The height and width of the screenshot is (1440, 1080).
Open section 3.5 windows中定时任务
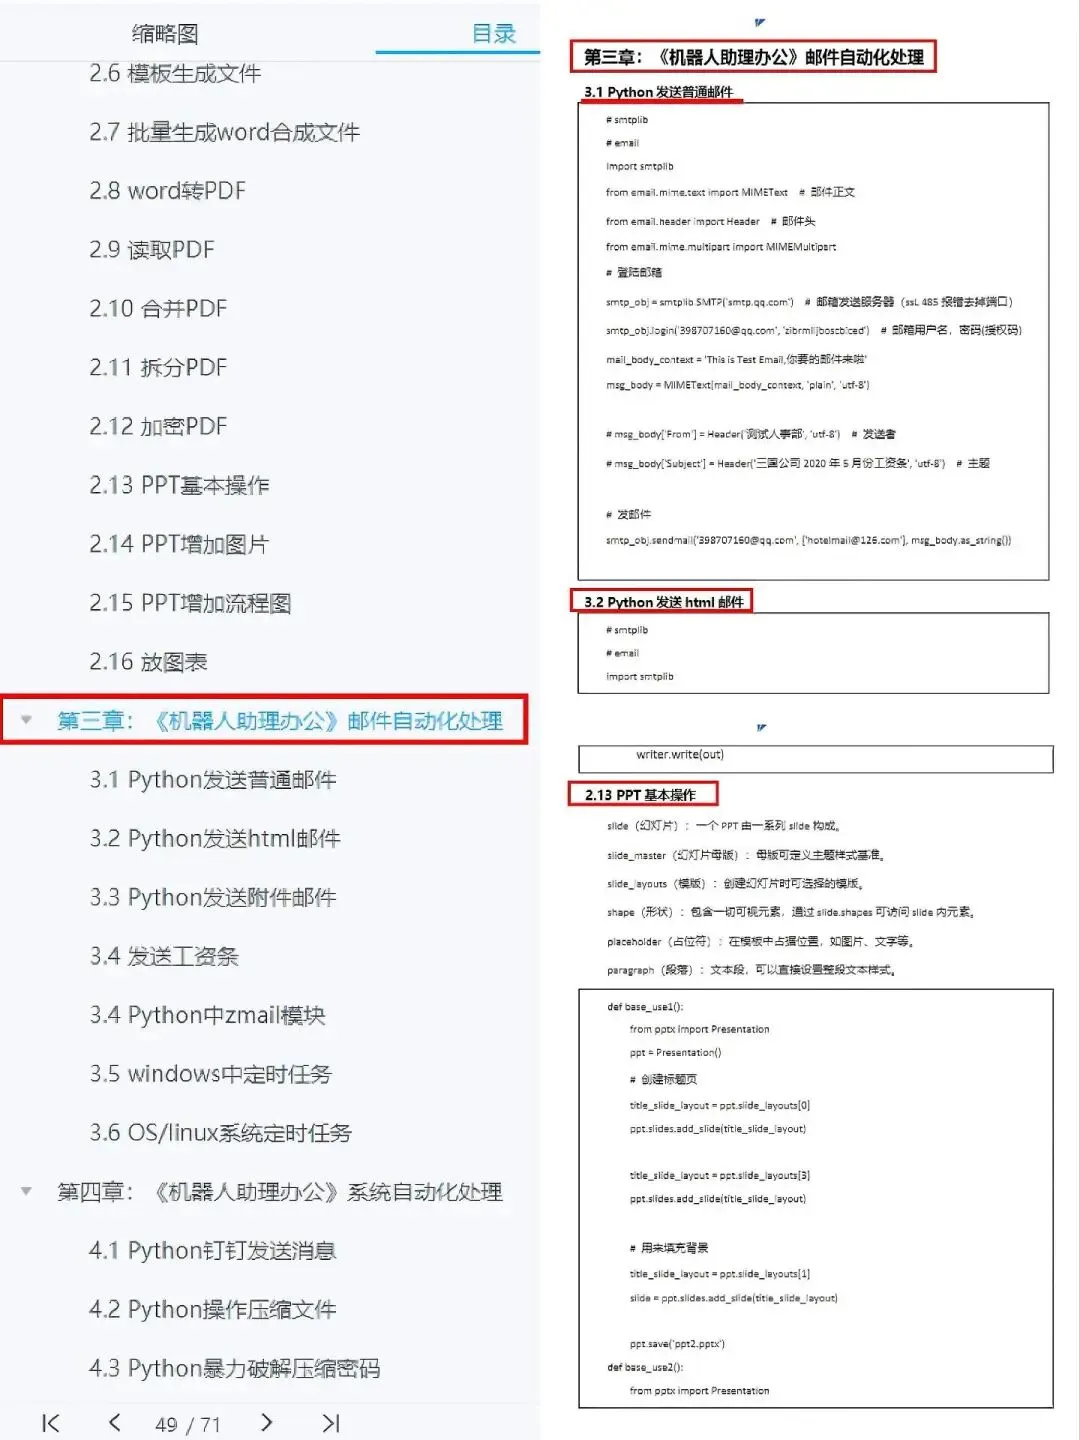pyautogui.click(x=210, y=1074)
